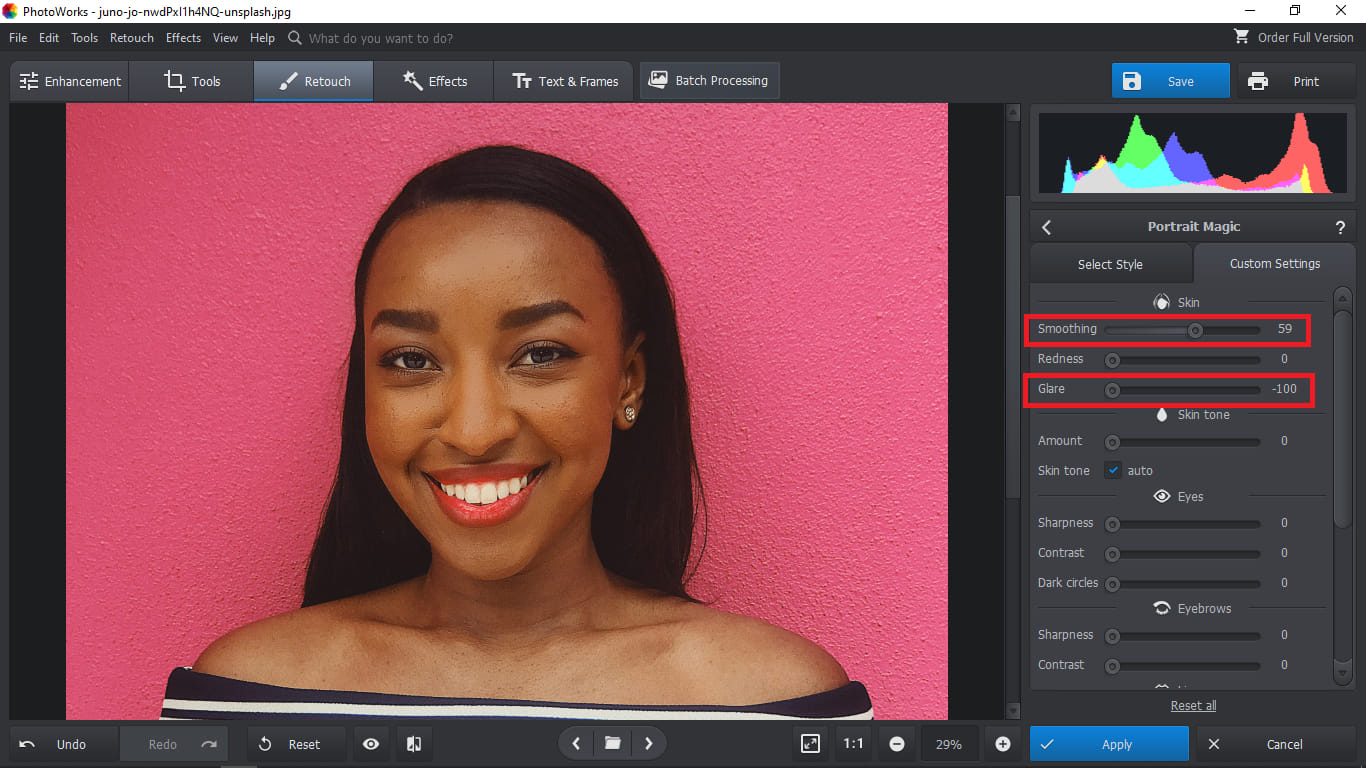Switch to the Enhancement tab
This screenshot has width=1366, height=768.
[69, 81]
